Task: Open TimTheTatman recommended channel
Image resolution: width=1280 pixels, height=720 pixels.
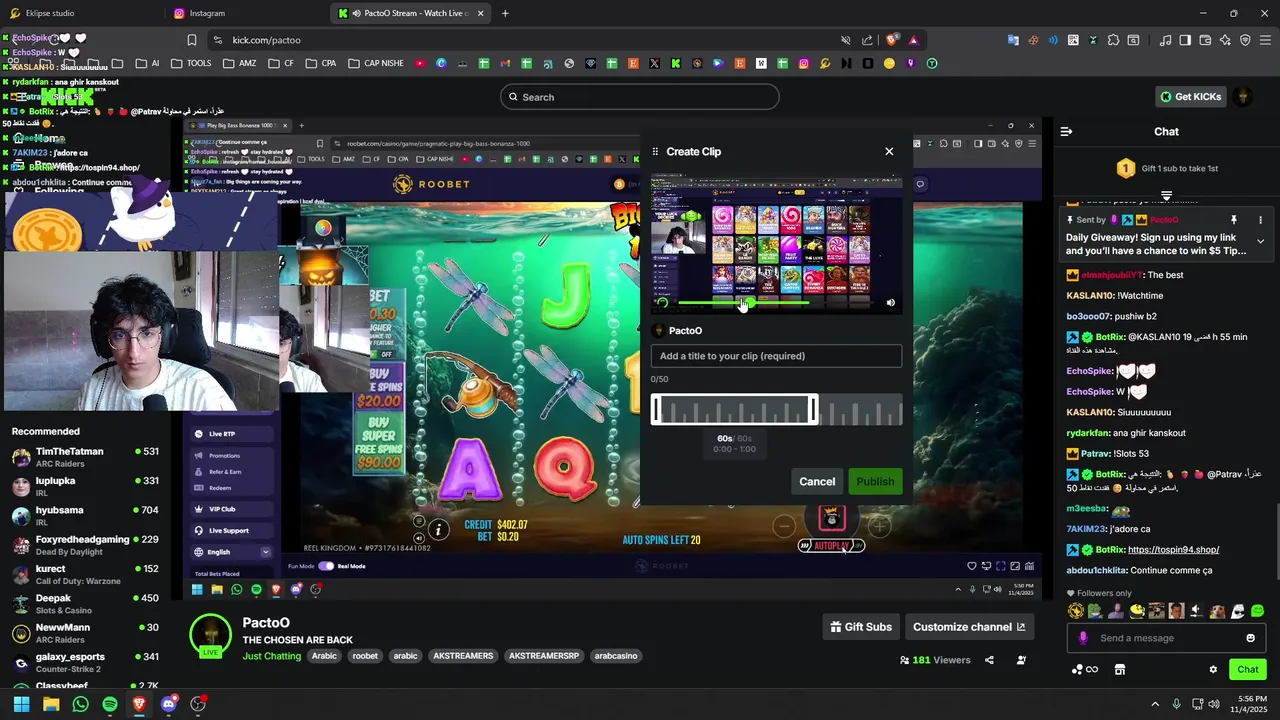Action: pos(85,457)
